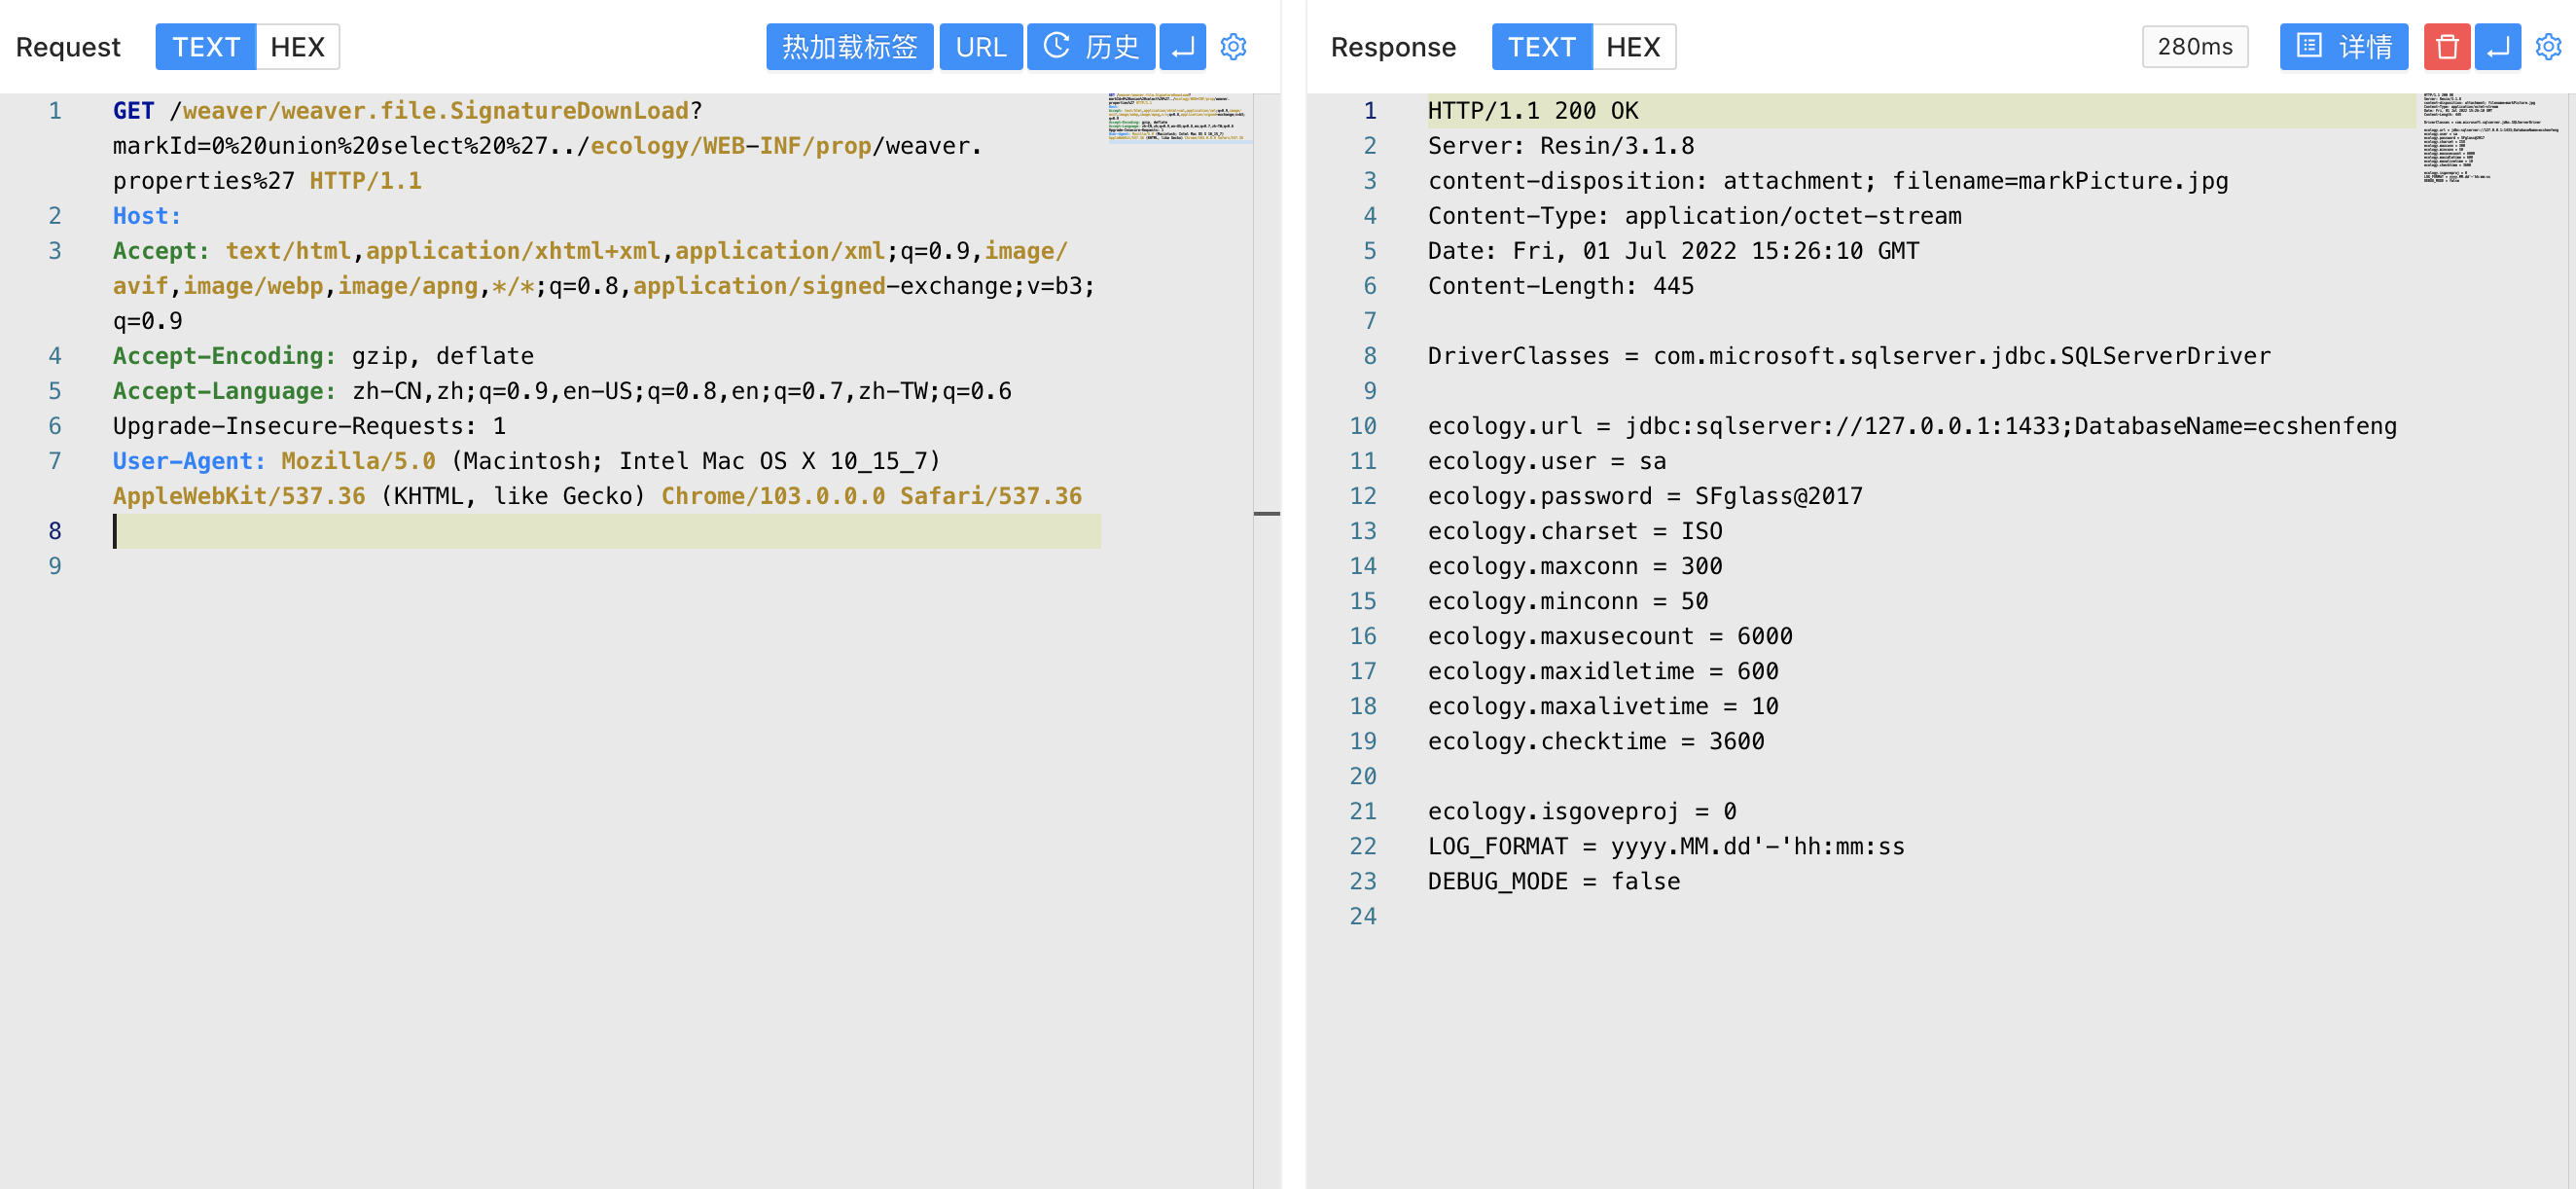Click the Request editor scrollbar marker
Screen dimensions: 2576x1189
[1266, 514]
